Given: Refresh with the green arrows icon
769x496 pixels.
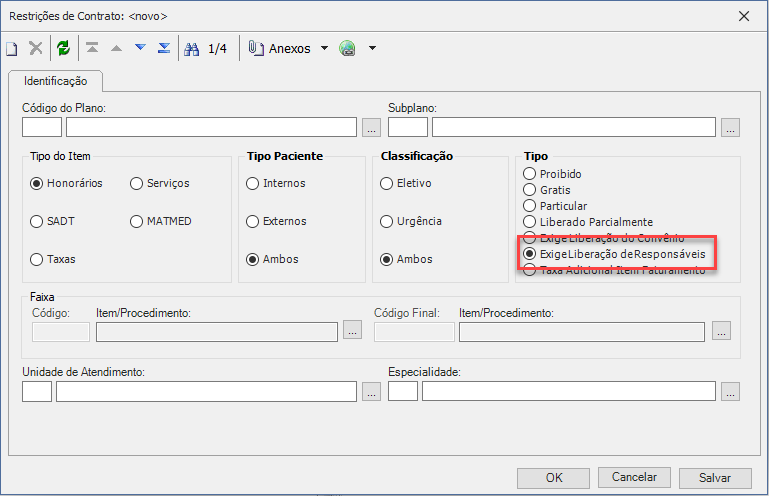Looking at the screenshot, I should point(63,48).
